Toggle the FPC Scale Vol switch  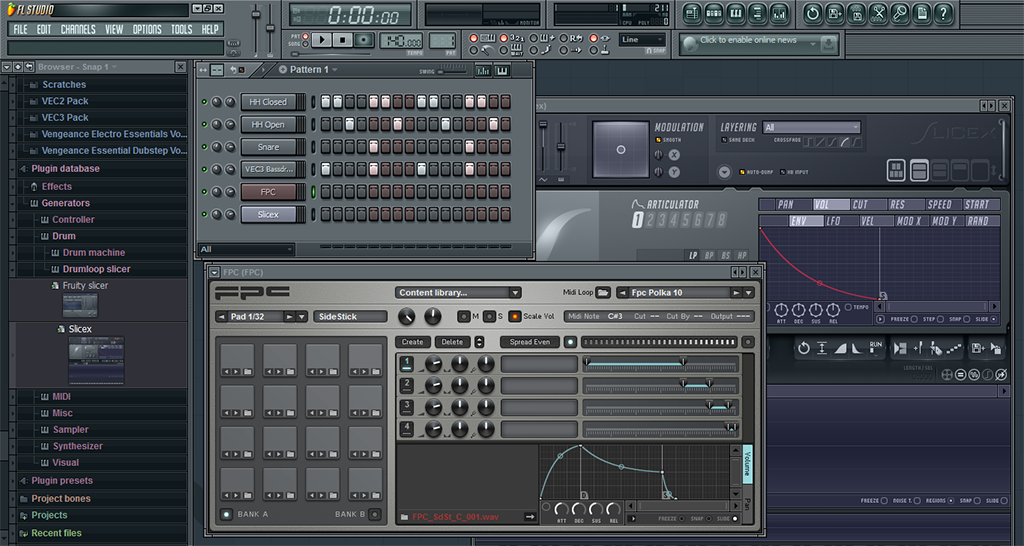pos(515,316)
